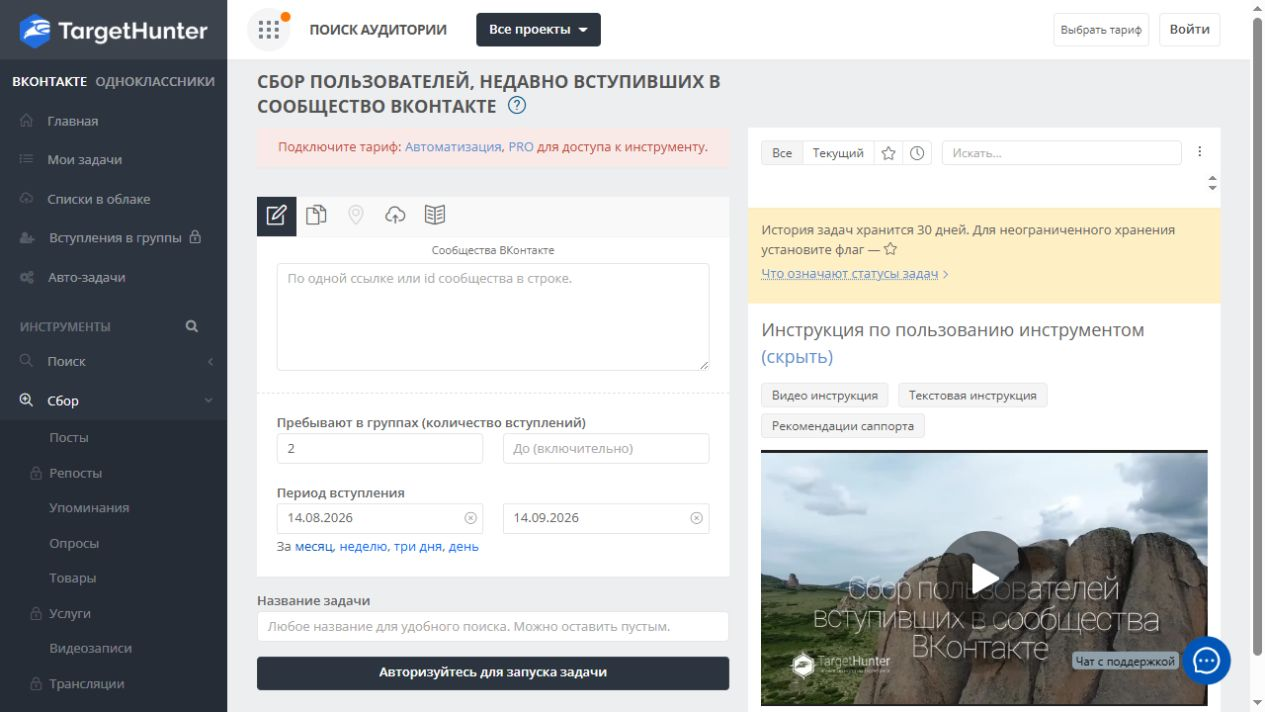Click the star favorites filter icon

[x=888, y=153]
